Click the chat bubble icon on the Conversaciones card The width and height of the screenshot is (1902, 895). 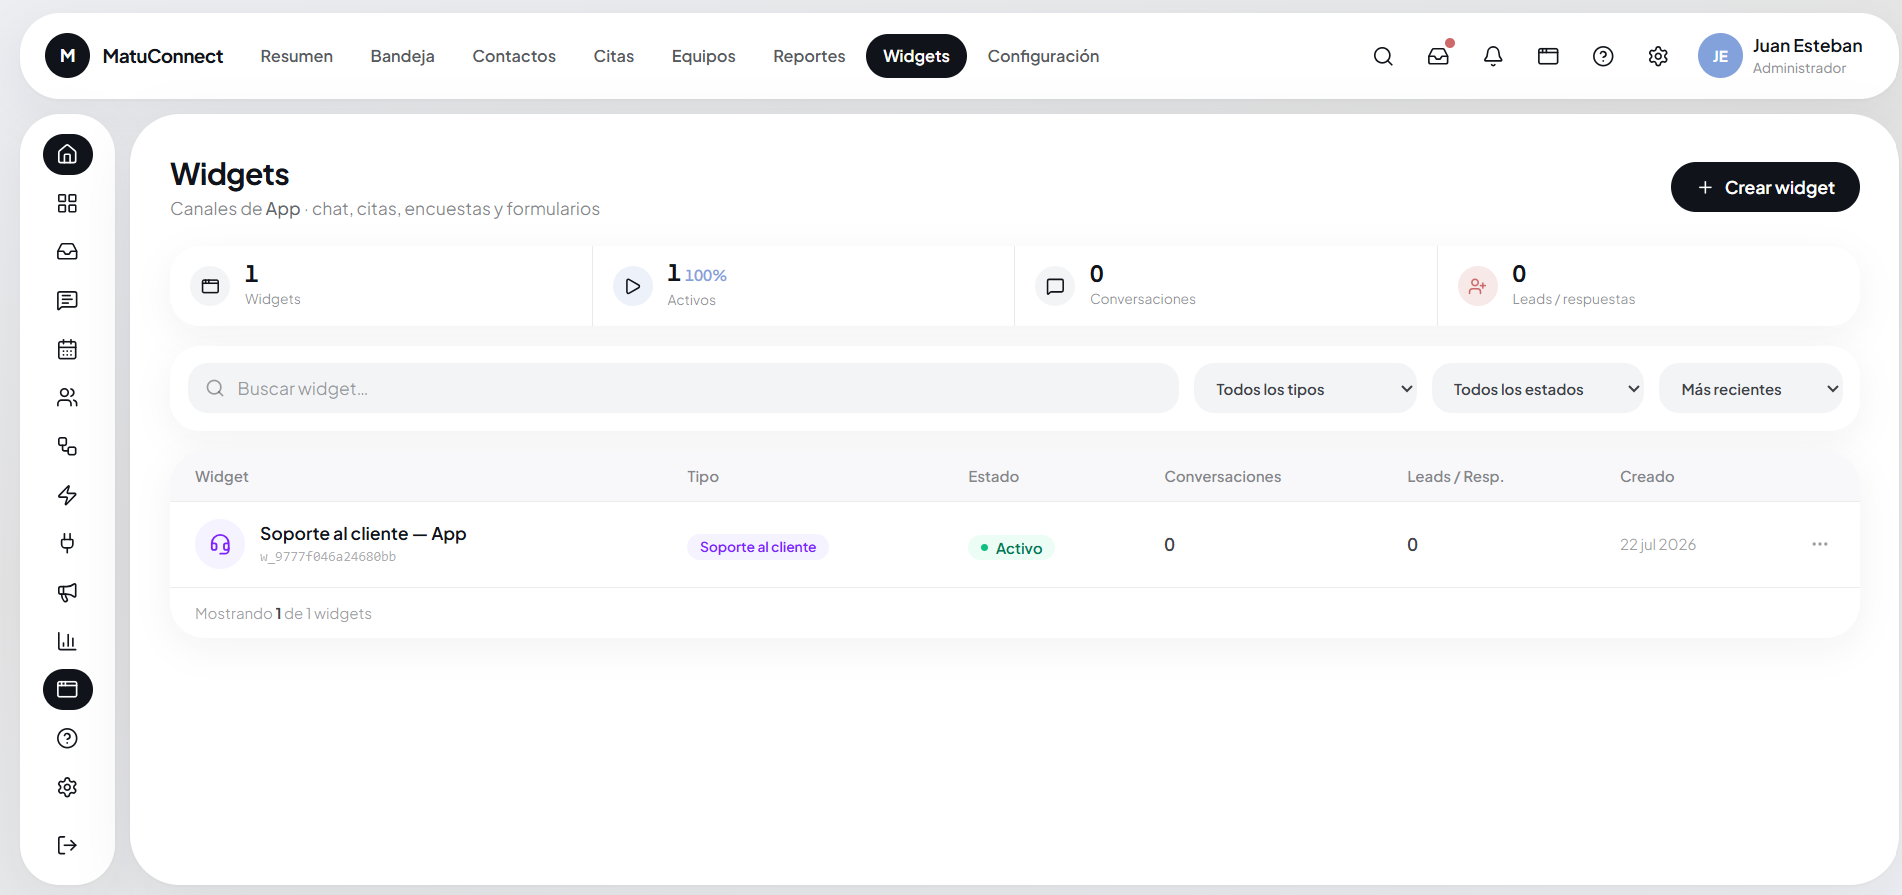1055,286
